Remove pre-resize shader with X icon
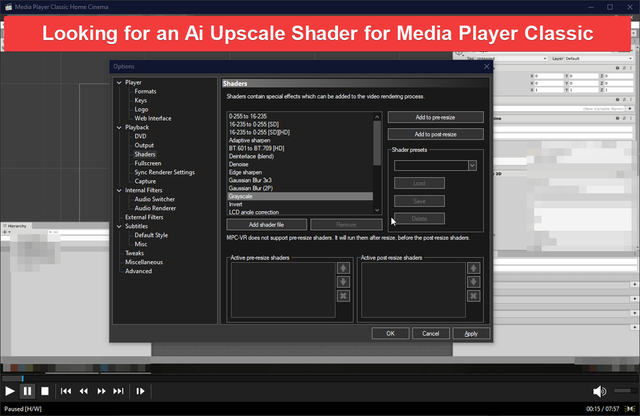 (x=343, y=296)
